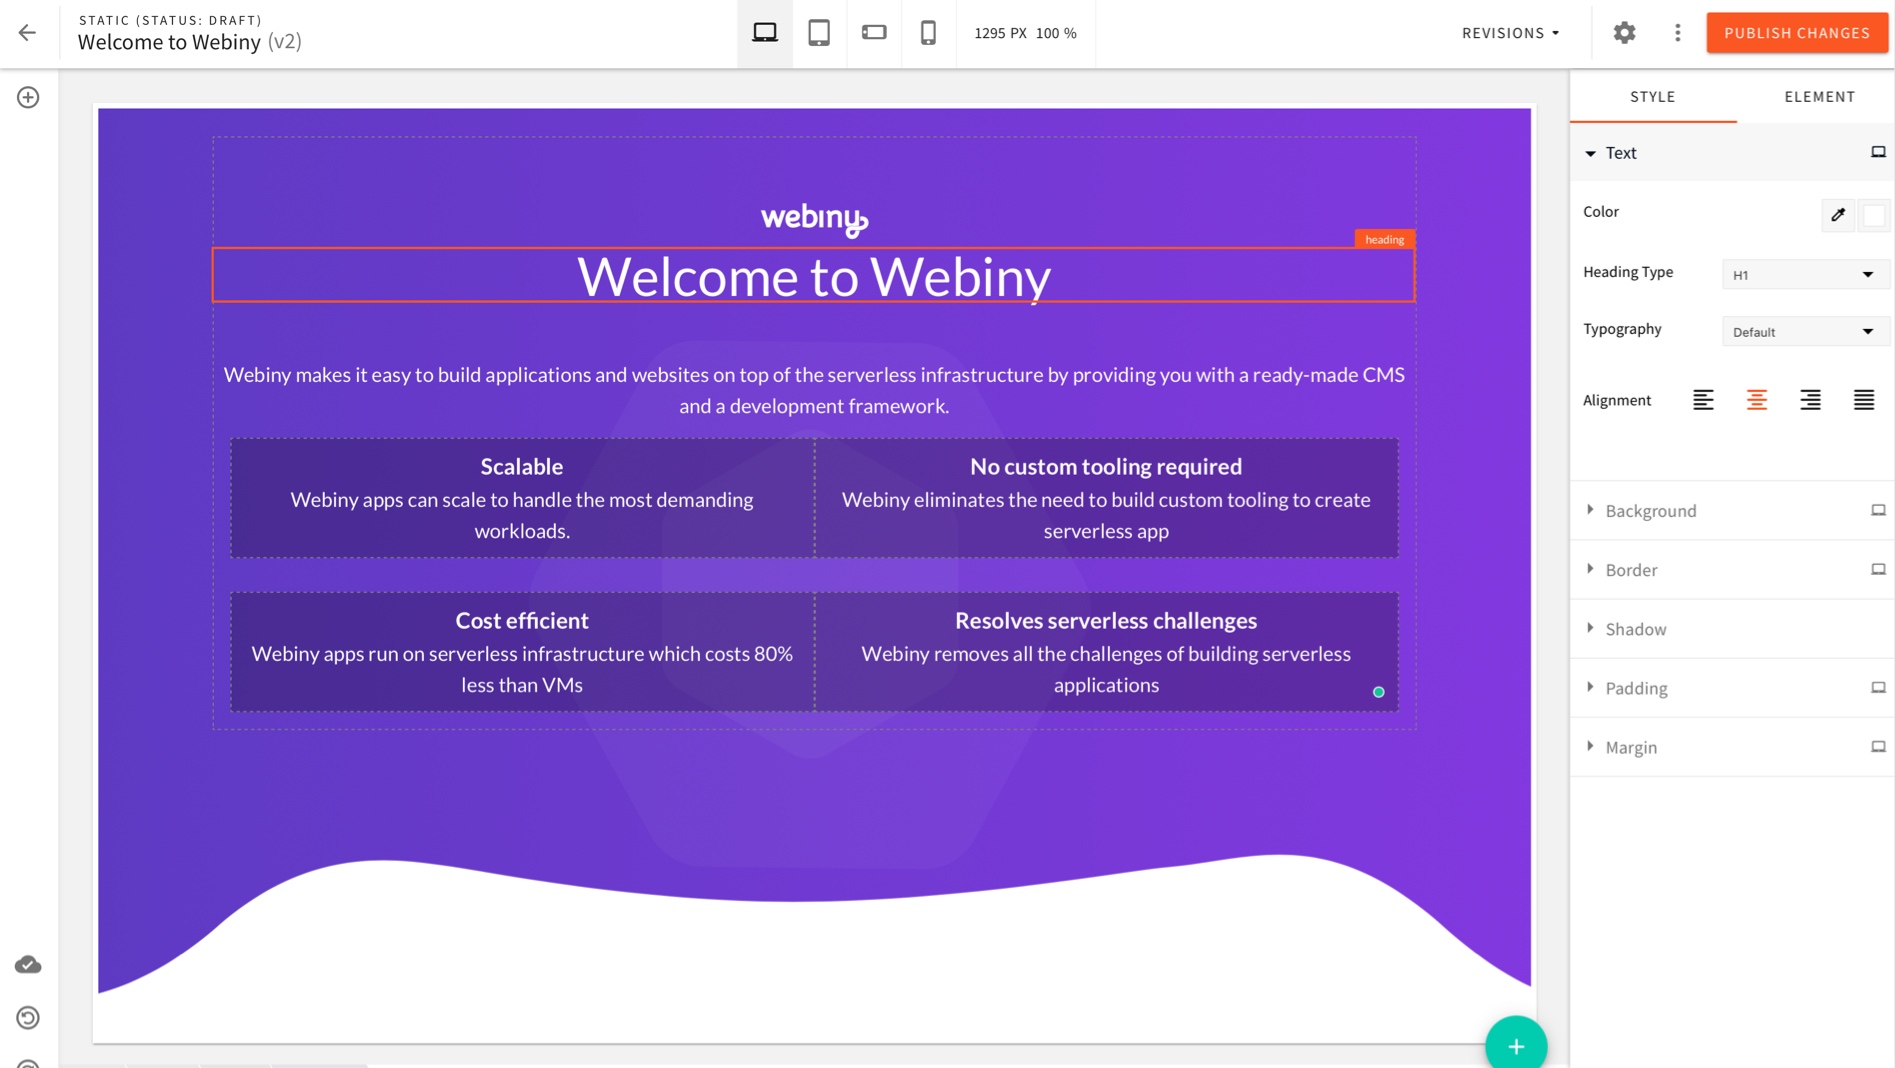Image resolution: width=1895 pixels, height=1068 pixels.
Task: Switch to tablet preview mode
Action: [820, 32]
